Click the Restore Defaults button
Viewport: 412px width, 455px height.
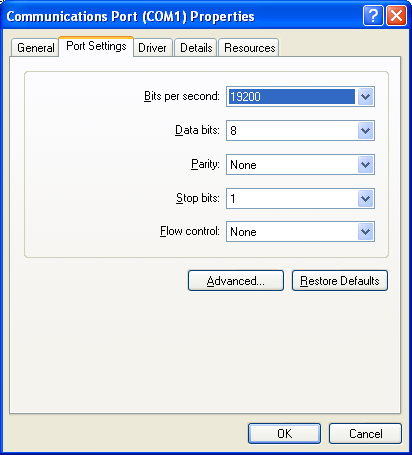pyautogui.click(x=340, y=281)
